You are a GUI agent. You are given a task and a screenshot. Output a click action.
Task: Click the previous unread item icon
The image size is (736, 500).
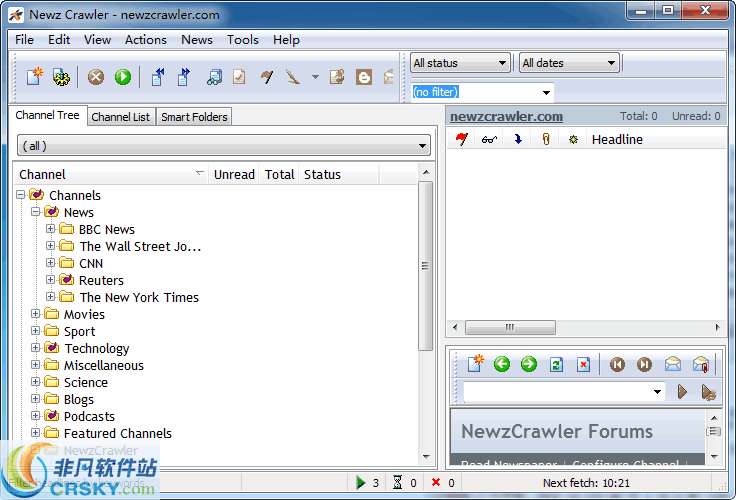pyautogui.click(x=158, y=77)
